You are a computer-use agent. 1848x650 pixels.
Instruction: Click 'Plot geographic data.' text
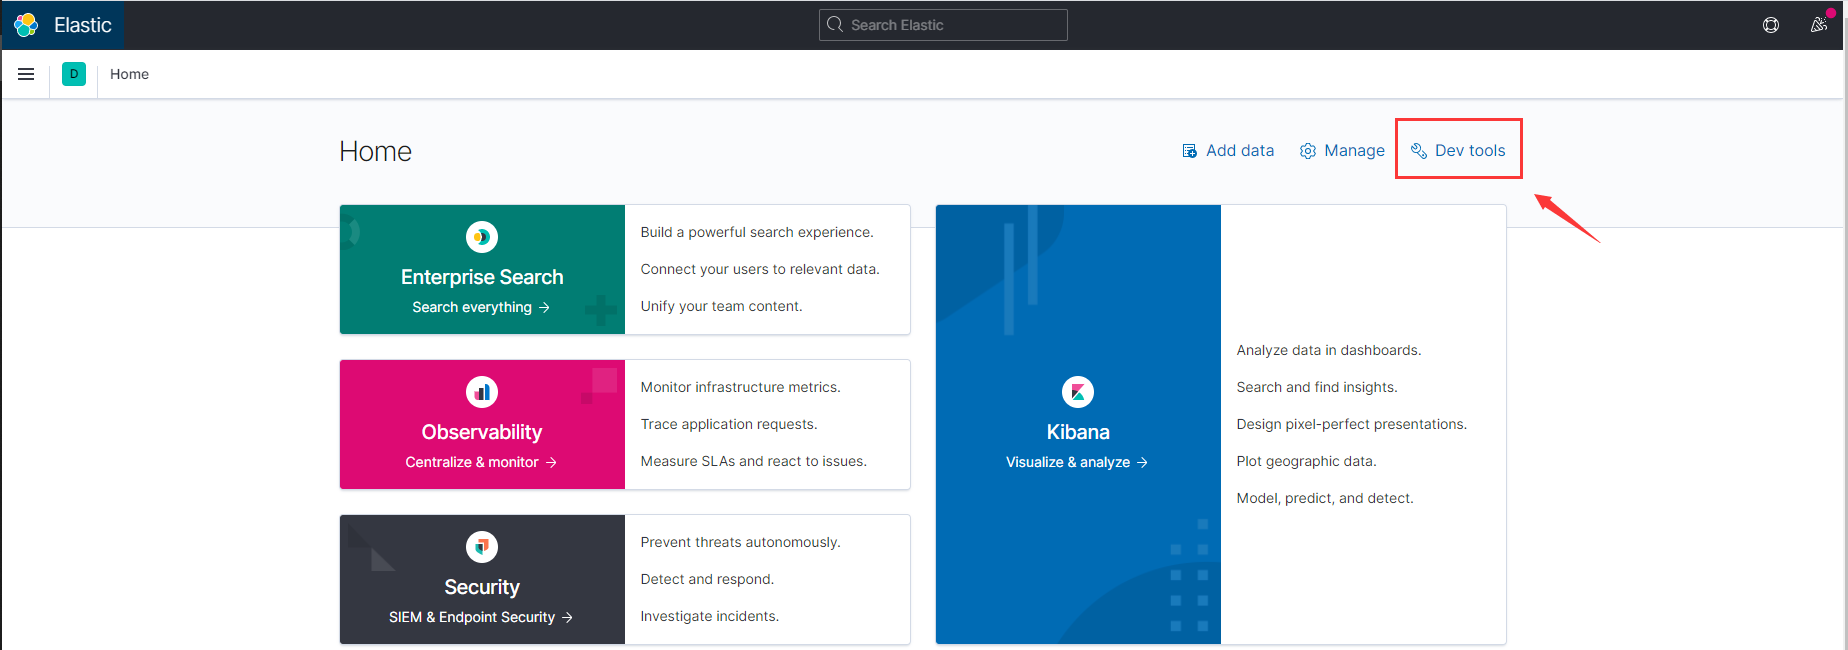pyautogui.click(x=1306, y=461)
